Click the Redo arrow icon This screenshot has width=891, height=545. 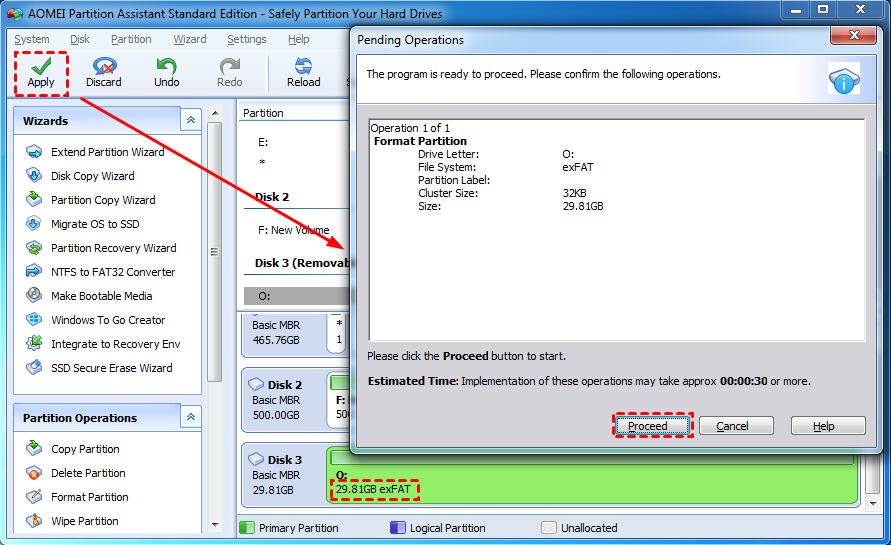click(230, 66)
